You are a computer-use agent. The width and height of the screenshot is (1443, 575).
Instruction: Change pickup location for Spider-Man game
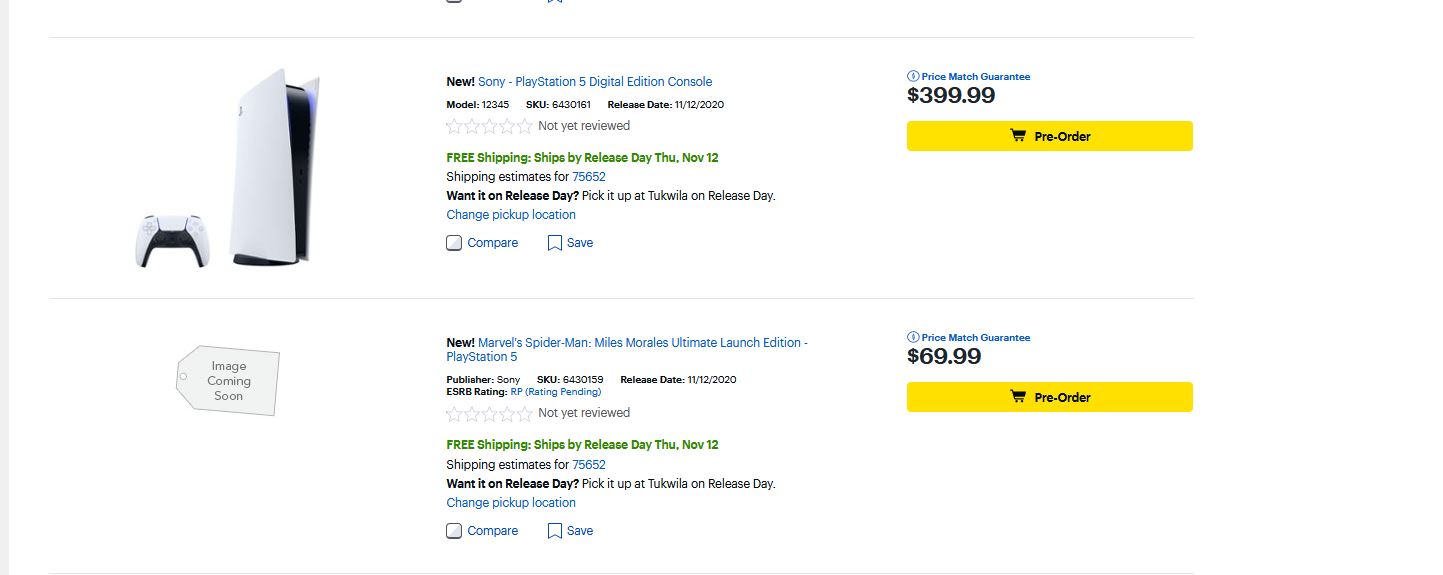511,503
